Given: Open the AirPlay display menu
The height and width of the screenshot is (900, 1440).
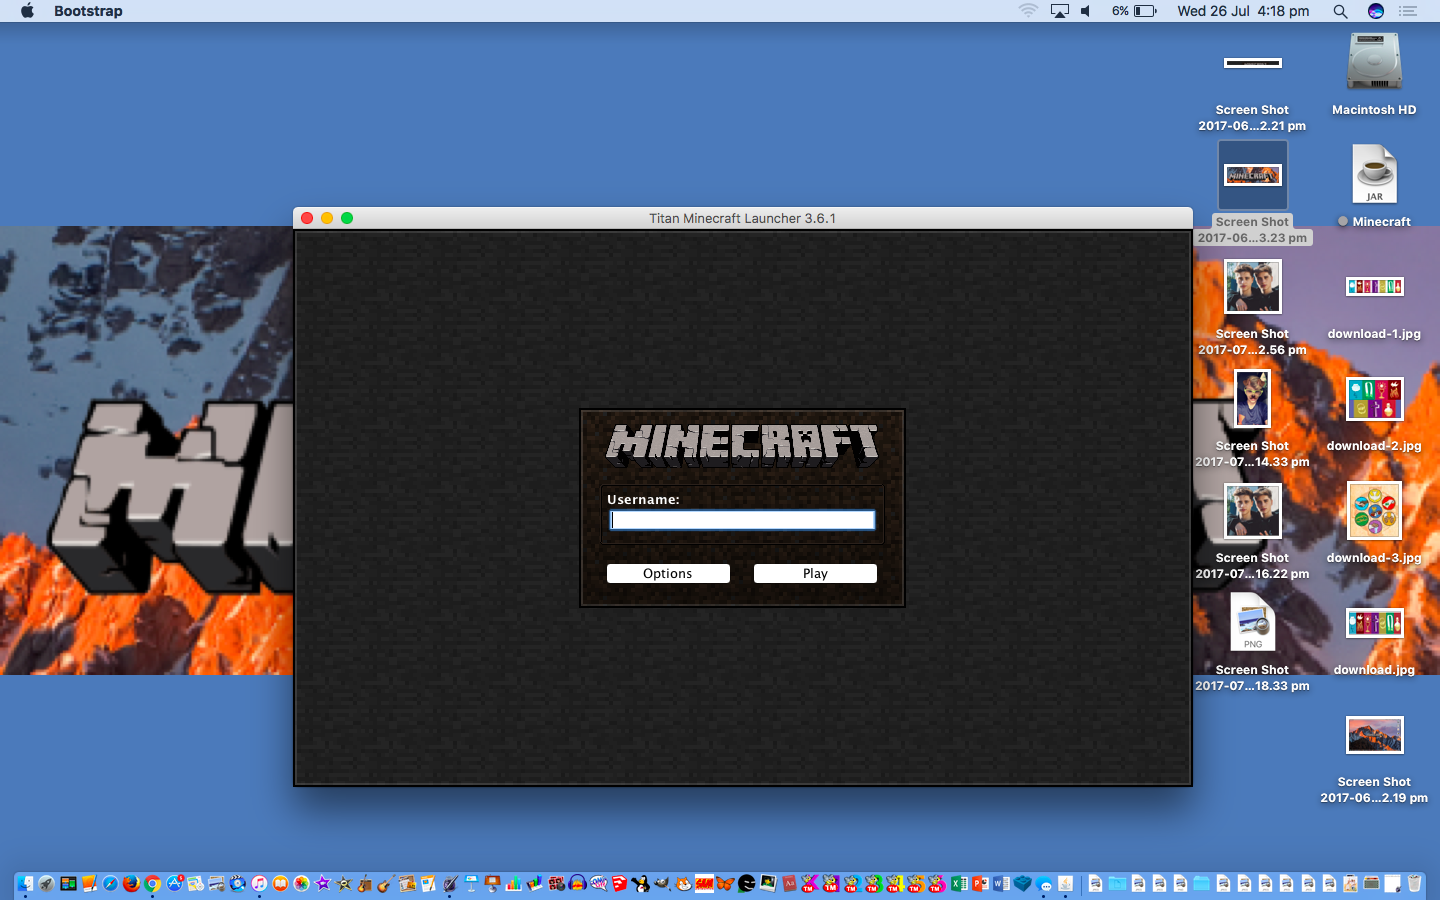Looking at the screenshot, I should pos(1059,11).
